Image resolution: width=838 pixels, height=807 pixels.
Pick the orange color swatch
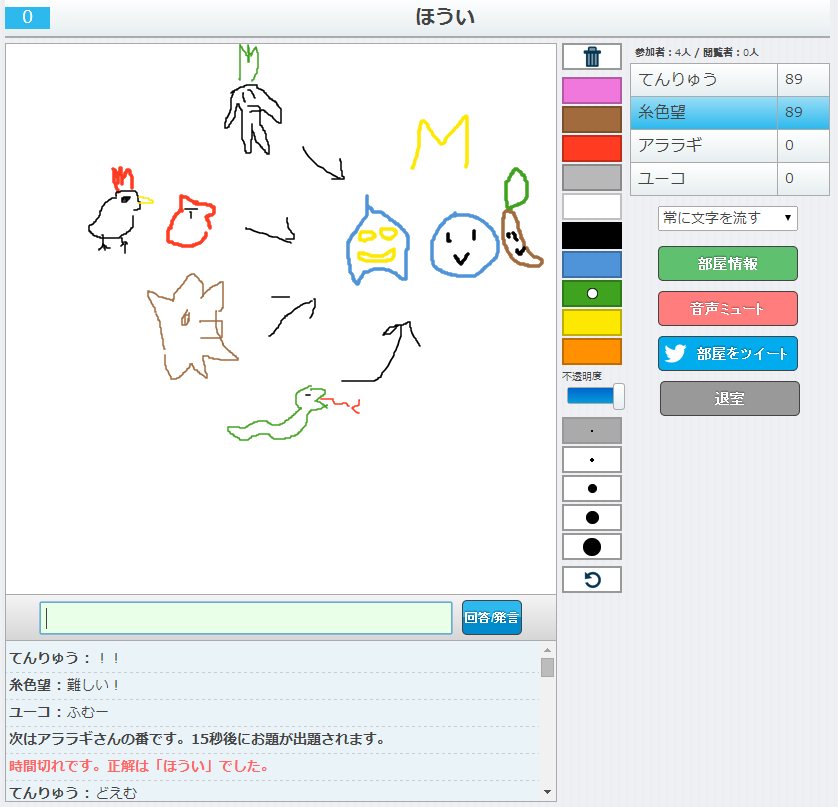(x=592, y=352)
